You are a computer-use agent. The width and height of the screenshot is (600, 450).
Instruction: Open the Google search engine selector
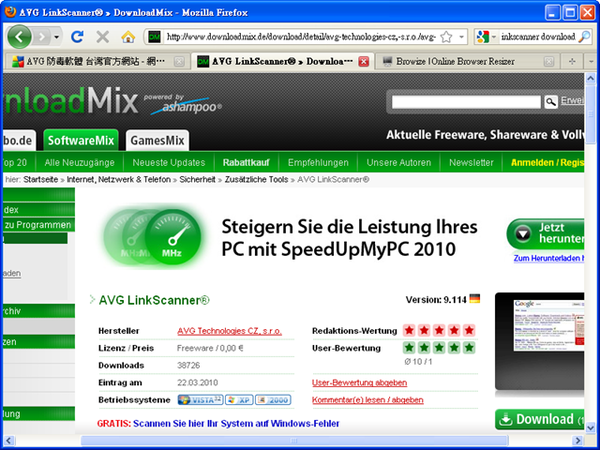[486, 37]
